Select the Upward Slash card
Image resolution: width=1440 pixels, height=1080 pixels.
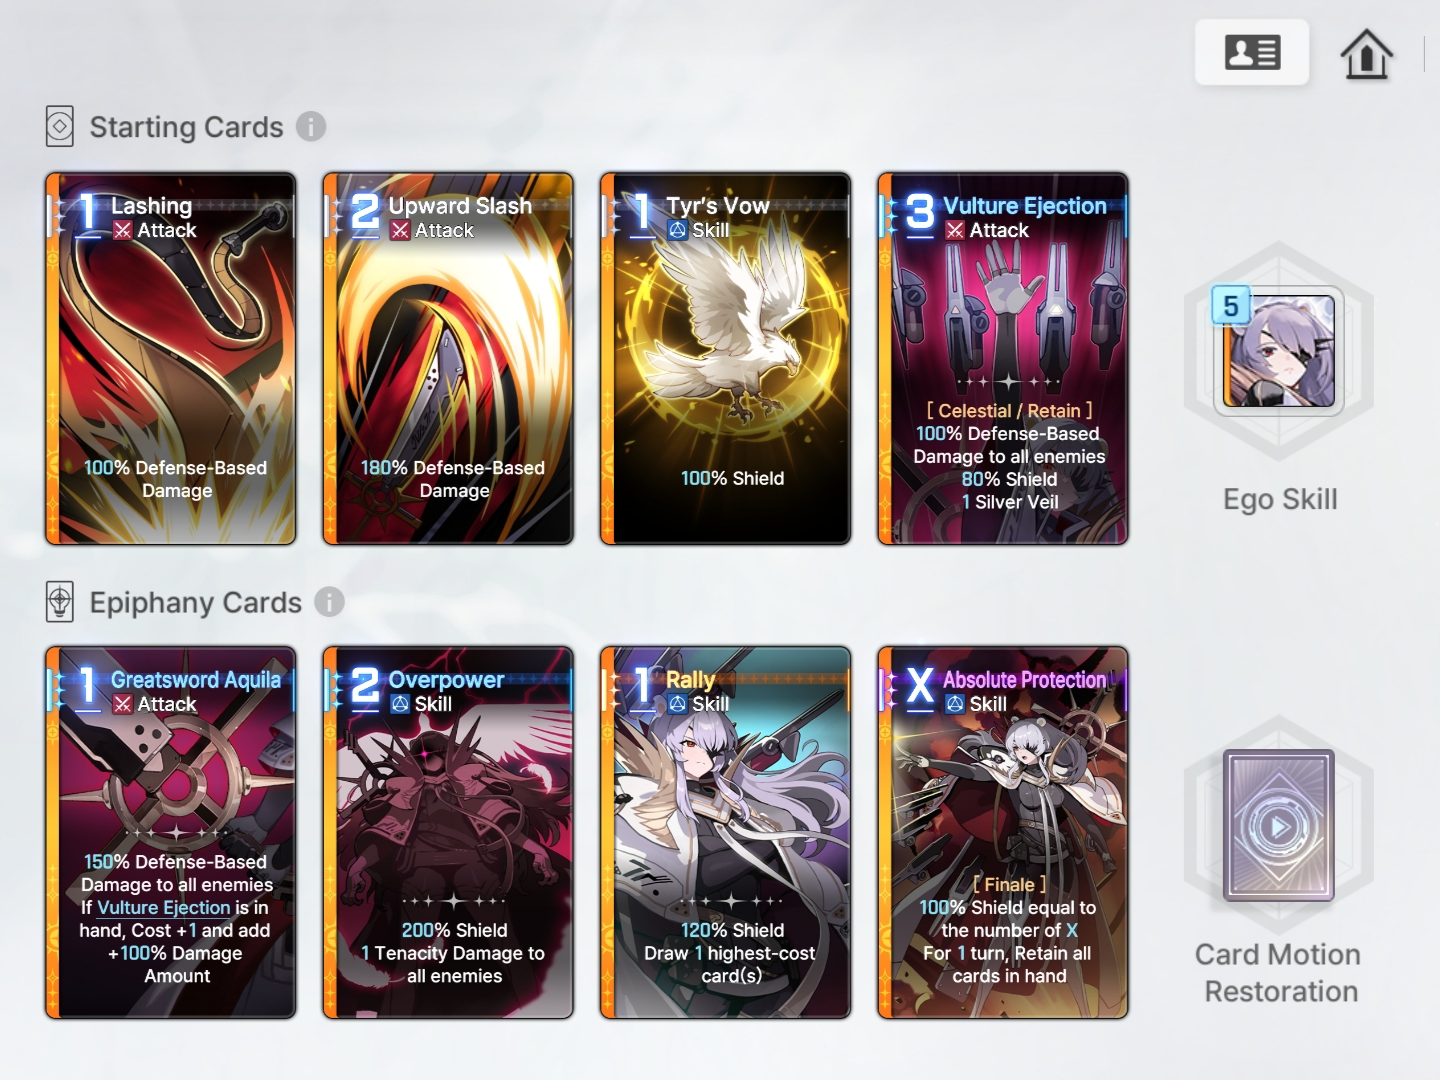tap(448, 359)
